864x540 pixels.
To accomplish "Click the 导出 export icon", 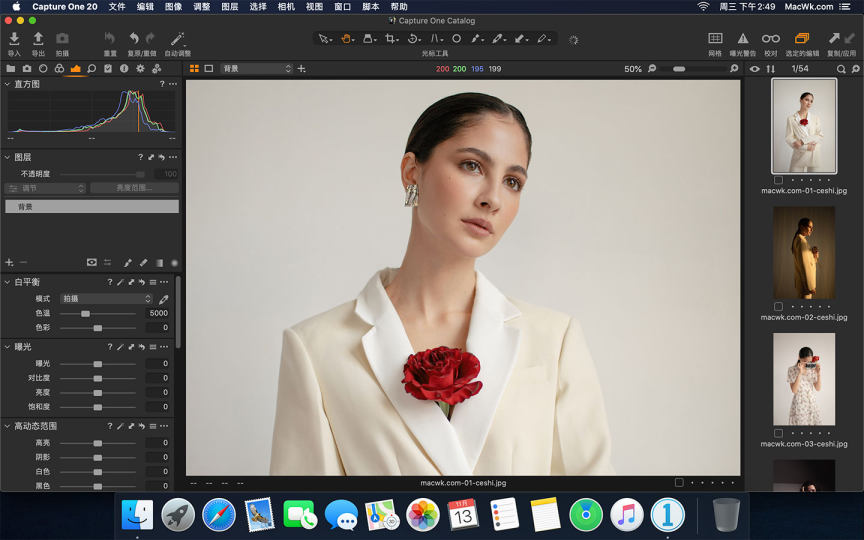I will pos(38,39).
